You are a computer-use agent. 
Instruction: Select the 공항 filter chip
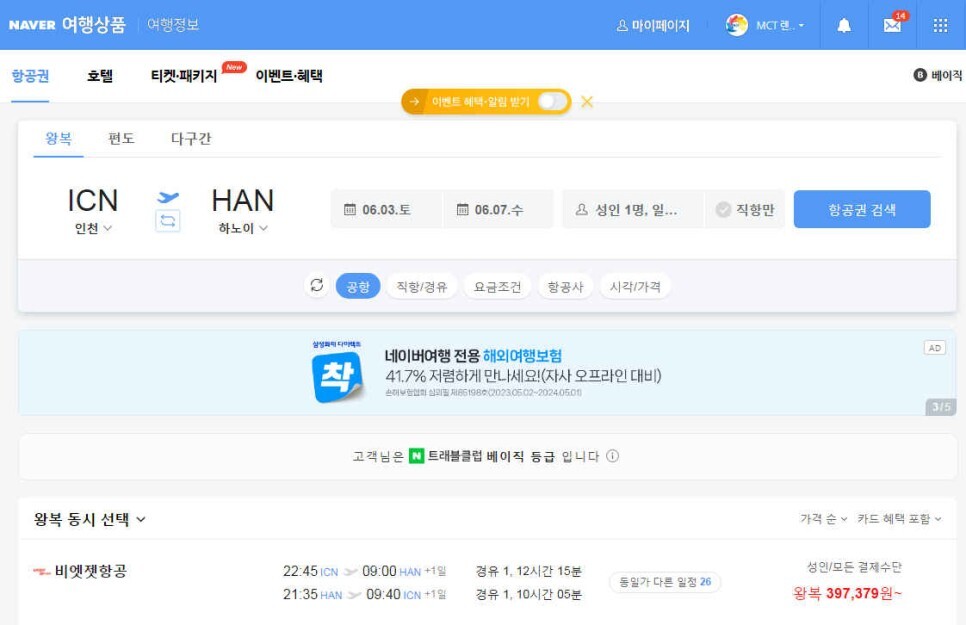tap(358, 286)
